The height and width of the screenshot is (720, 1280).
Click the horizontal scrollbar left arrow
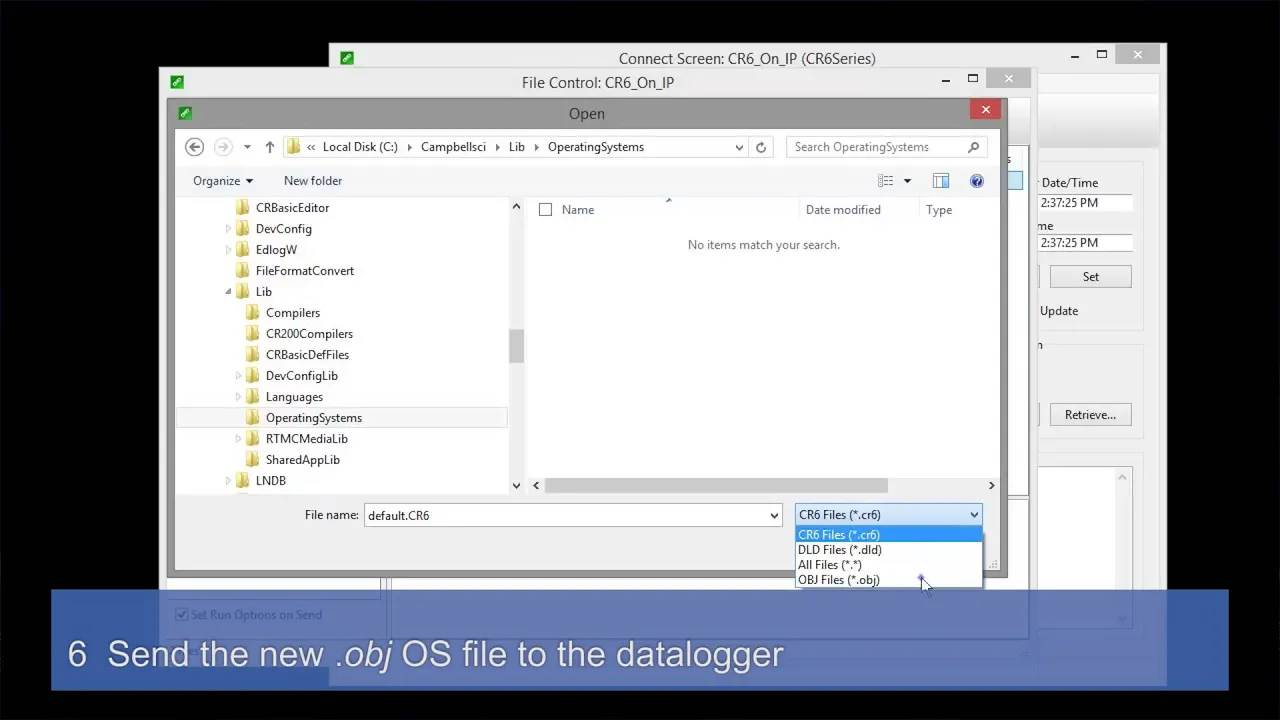point(536,486)
